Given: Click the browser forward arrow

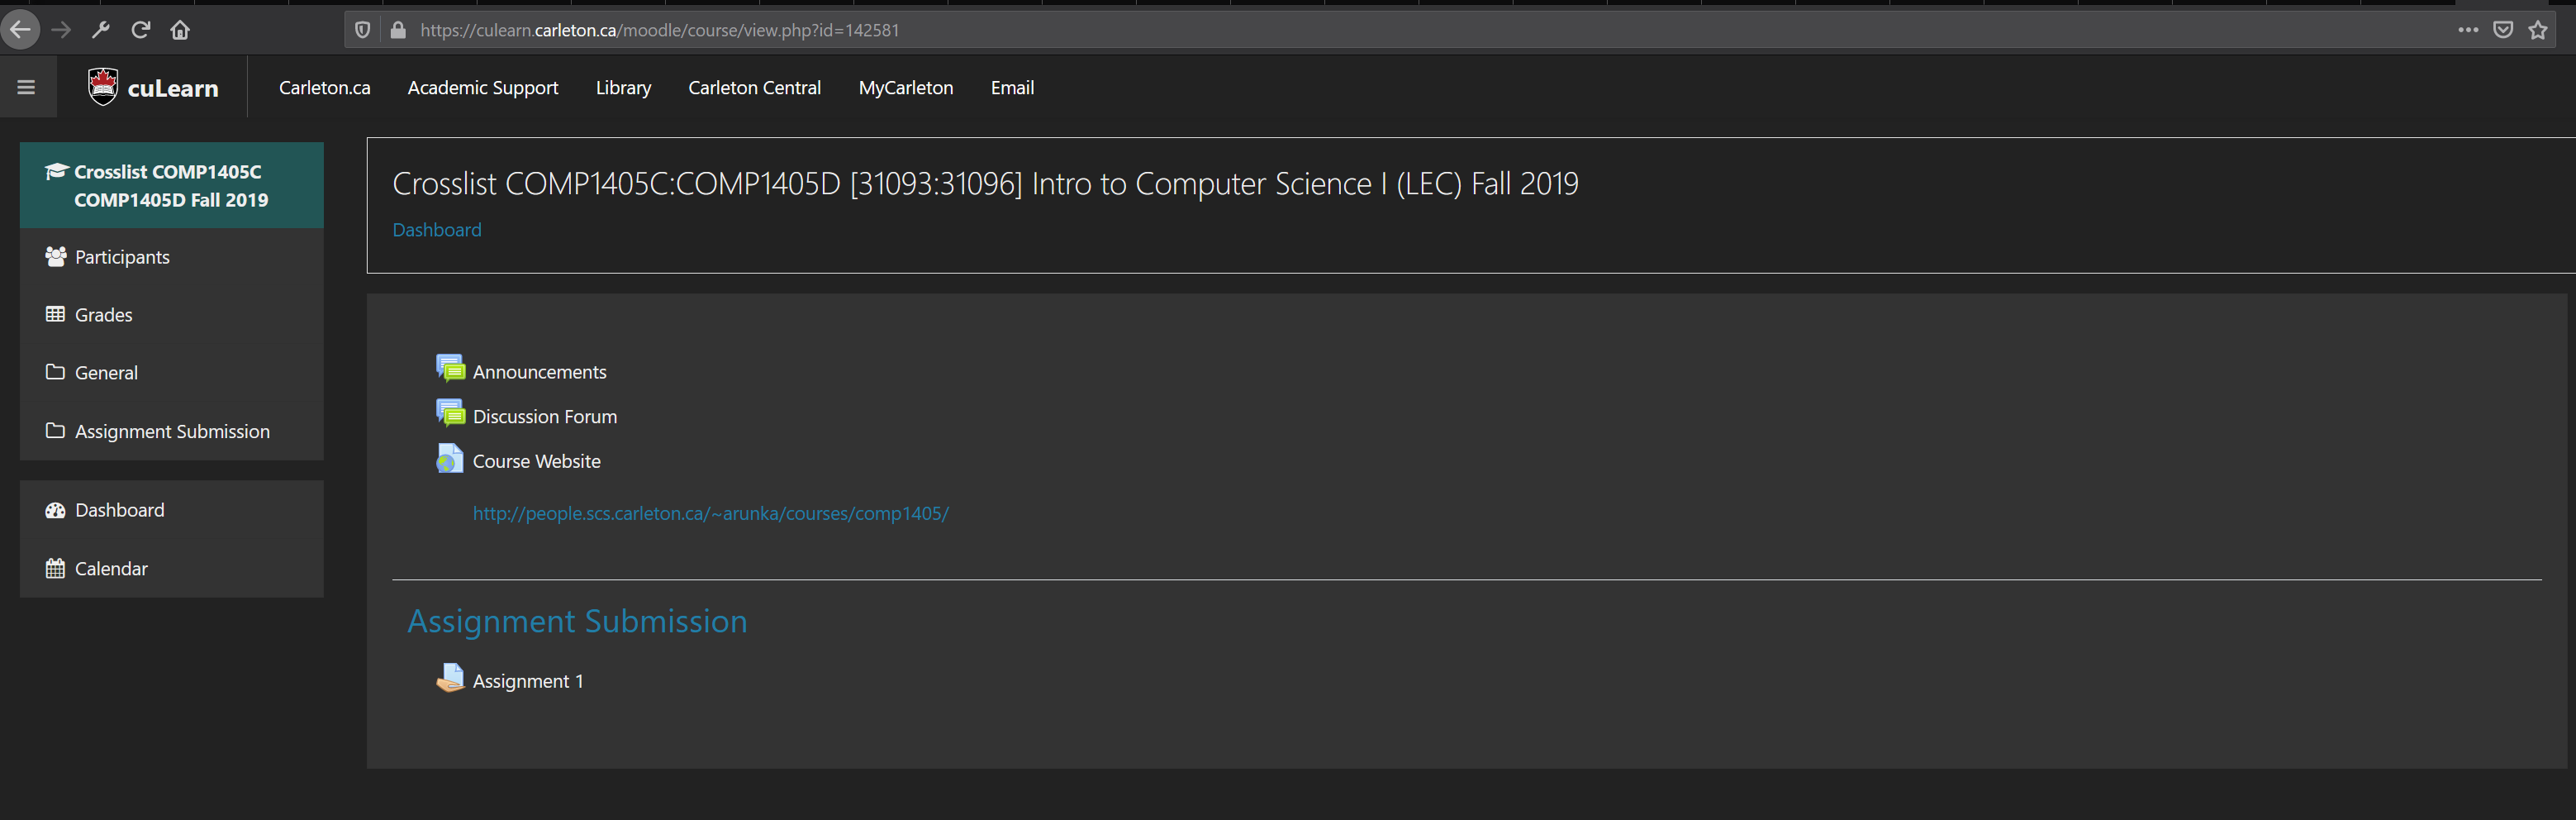Looking at the screenshot, I should 62,30.
